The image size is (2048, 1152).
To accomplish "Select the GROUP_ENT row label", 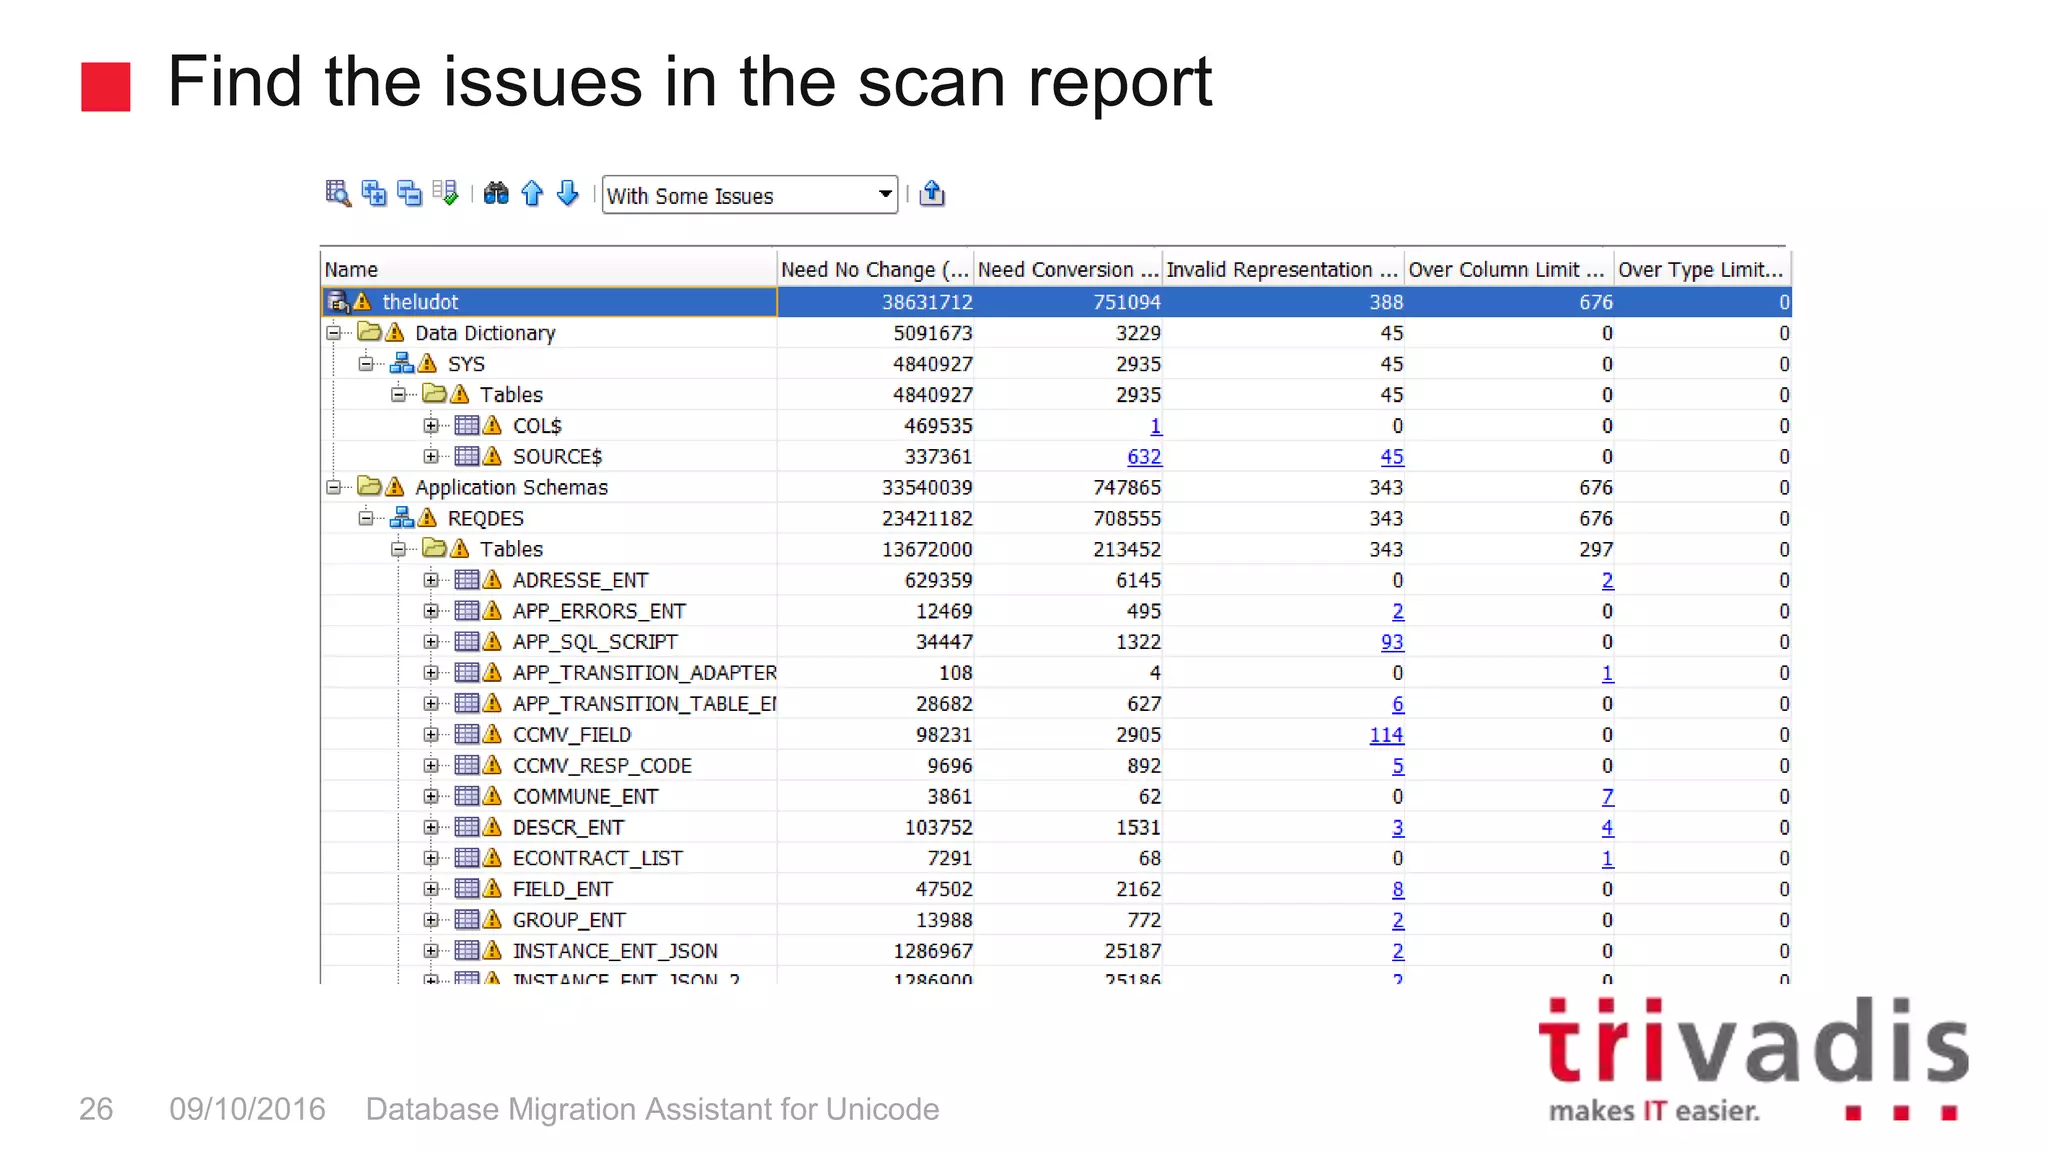I will (x=569, y=919).
